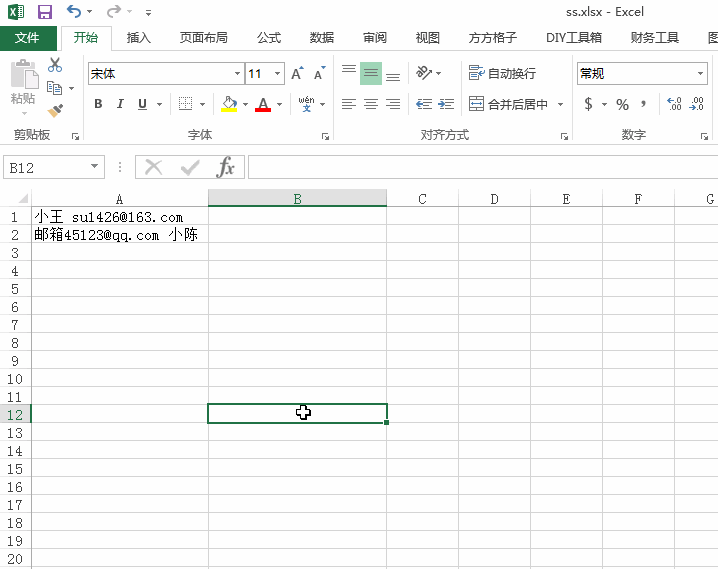The height and width of the screenshot is (569, 718).
Task: Click the red font color swatch
Action: pyautogui.click(x=263, y=105)
